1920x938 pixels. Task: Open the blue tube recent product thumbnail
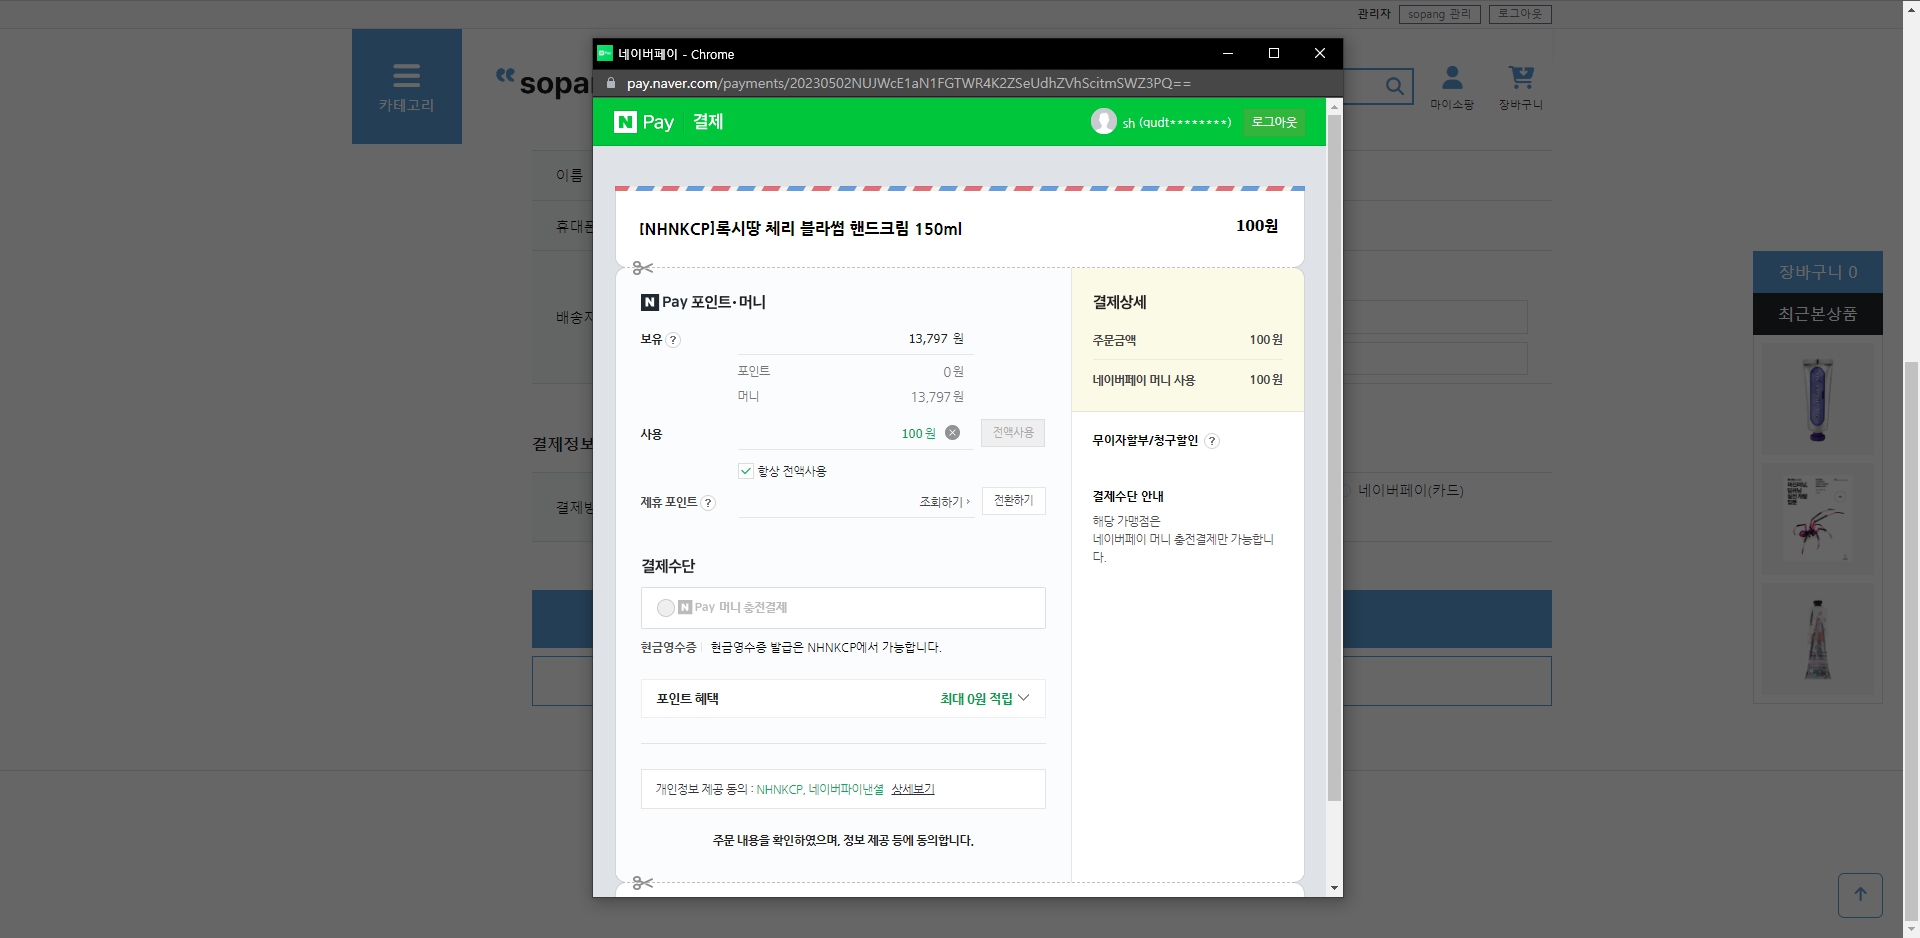[x=1817, y=400]
